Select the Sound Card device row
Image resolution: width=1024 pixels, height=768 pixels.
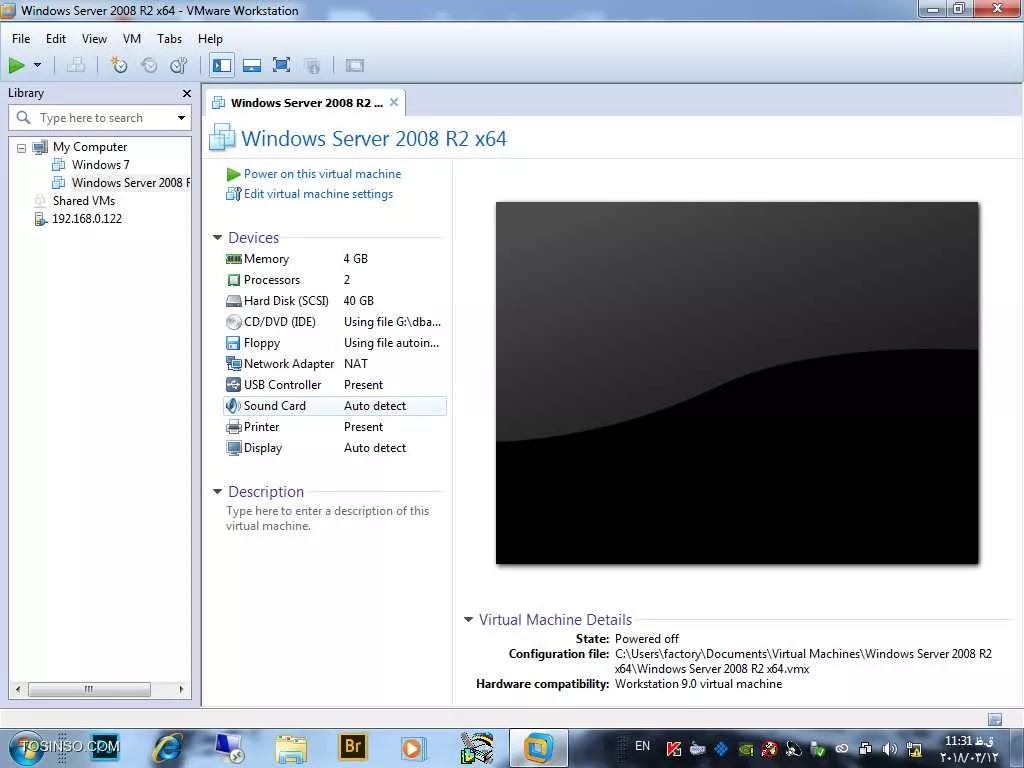click(334, 406)
